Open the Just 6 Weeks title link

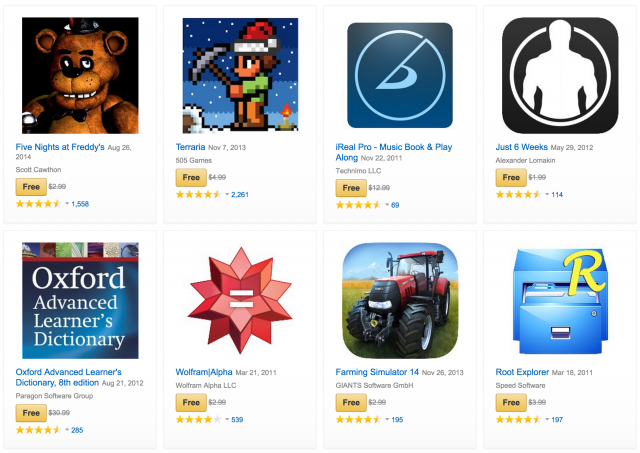(x=521, y=147)
